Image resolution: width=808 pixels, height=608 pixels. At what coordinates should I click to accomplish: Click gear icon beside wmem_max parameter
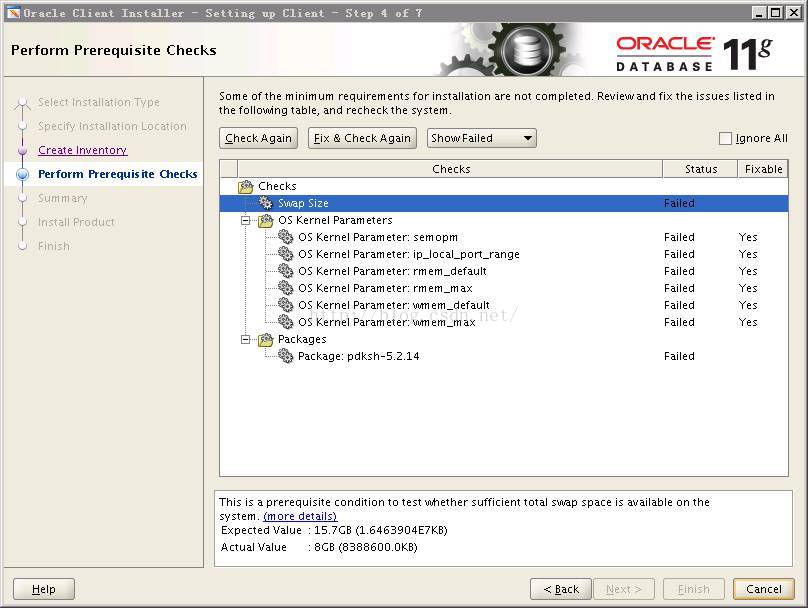pos(285,322)
